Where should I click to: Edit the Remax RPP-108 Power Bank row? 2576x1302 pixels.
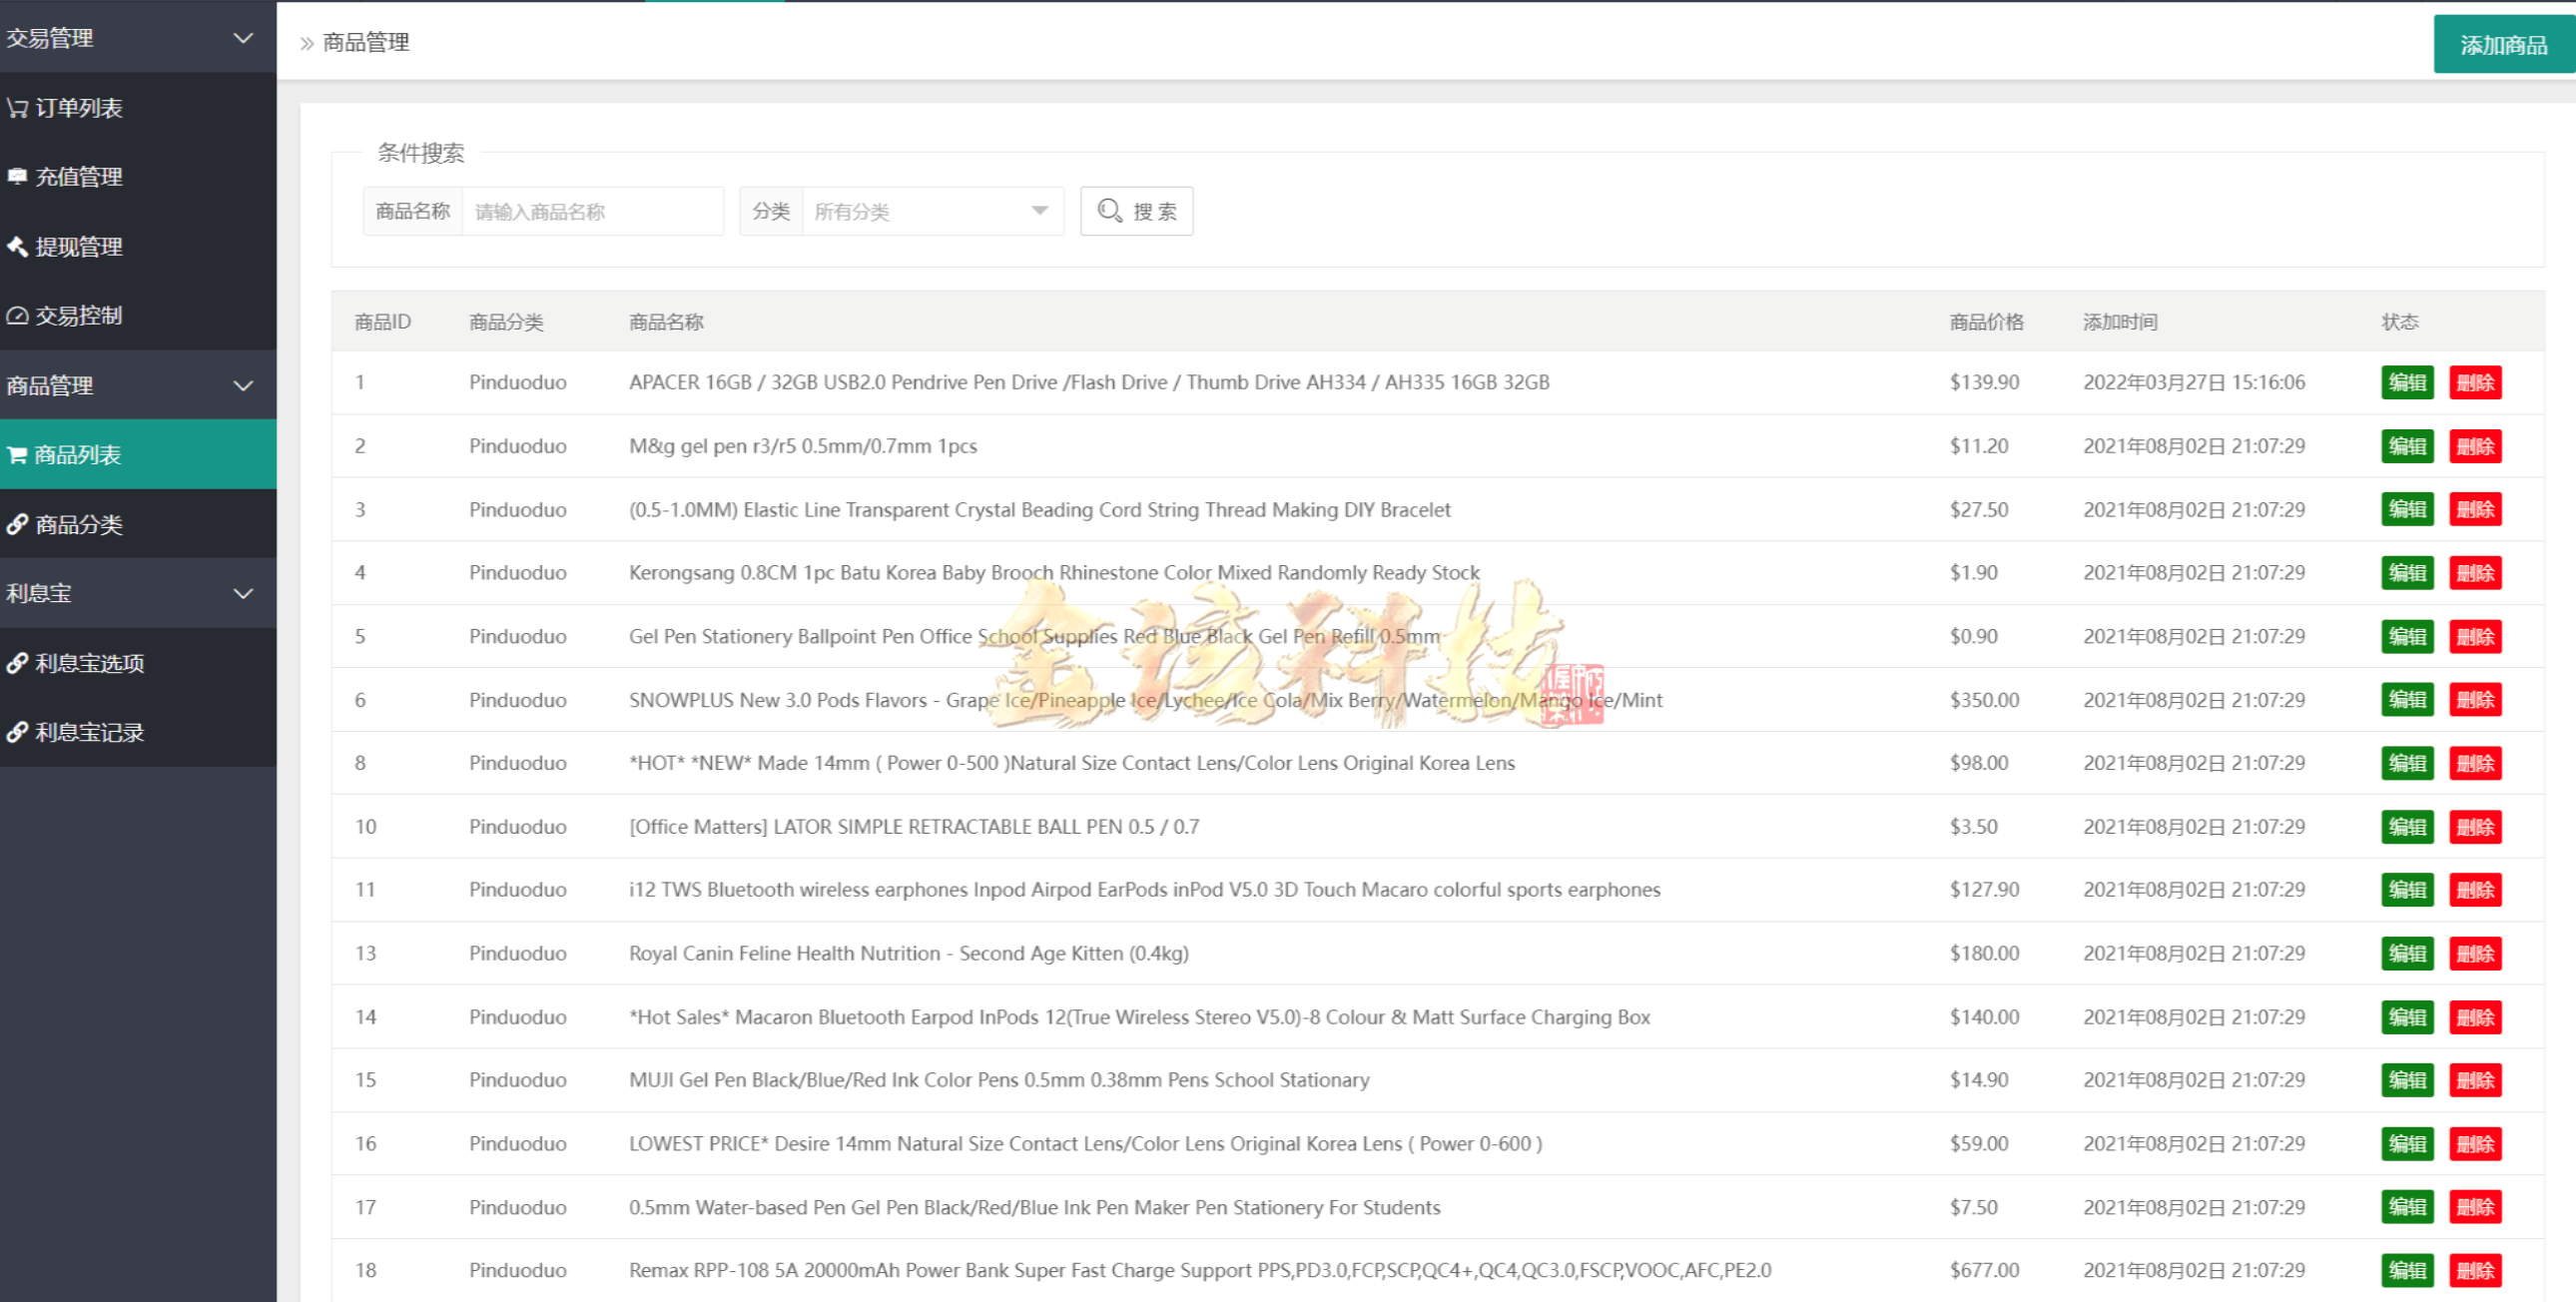click(x=2406, y=1271)
